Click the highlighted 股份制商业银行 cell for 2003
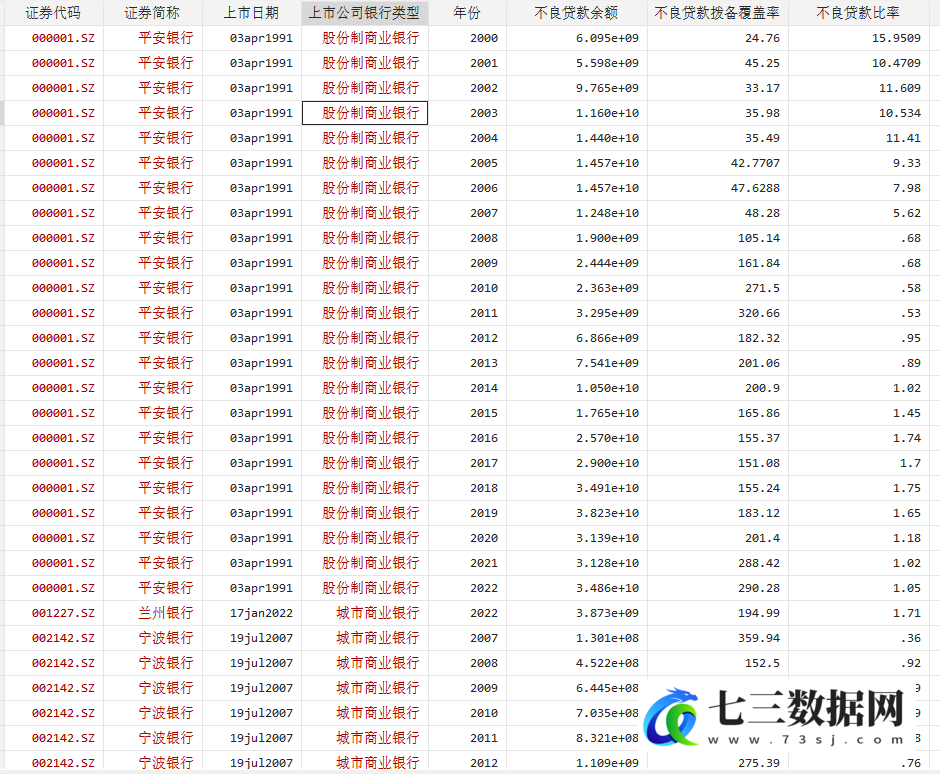 364,113
